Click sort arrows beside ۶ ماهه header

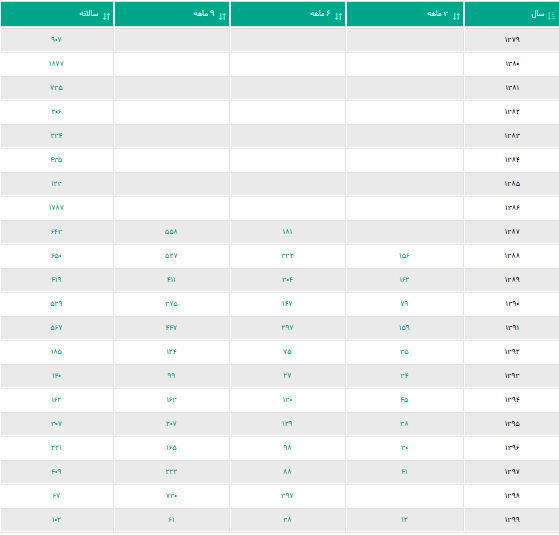click(338, 16)
